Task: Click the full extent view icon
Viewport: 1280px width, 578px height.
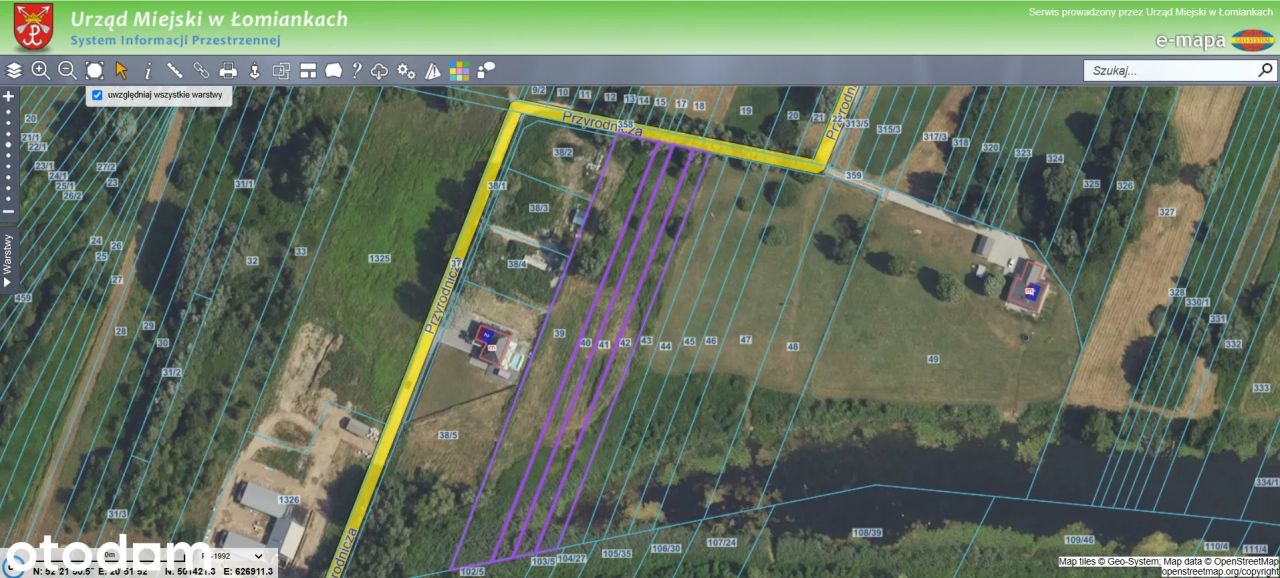Action: coord(94,70)
